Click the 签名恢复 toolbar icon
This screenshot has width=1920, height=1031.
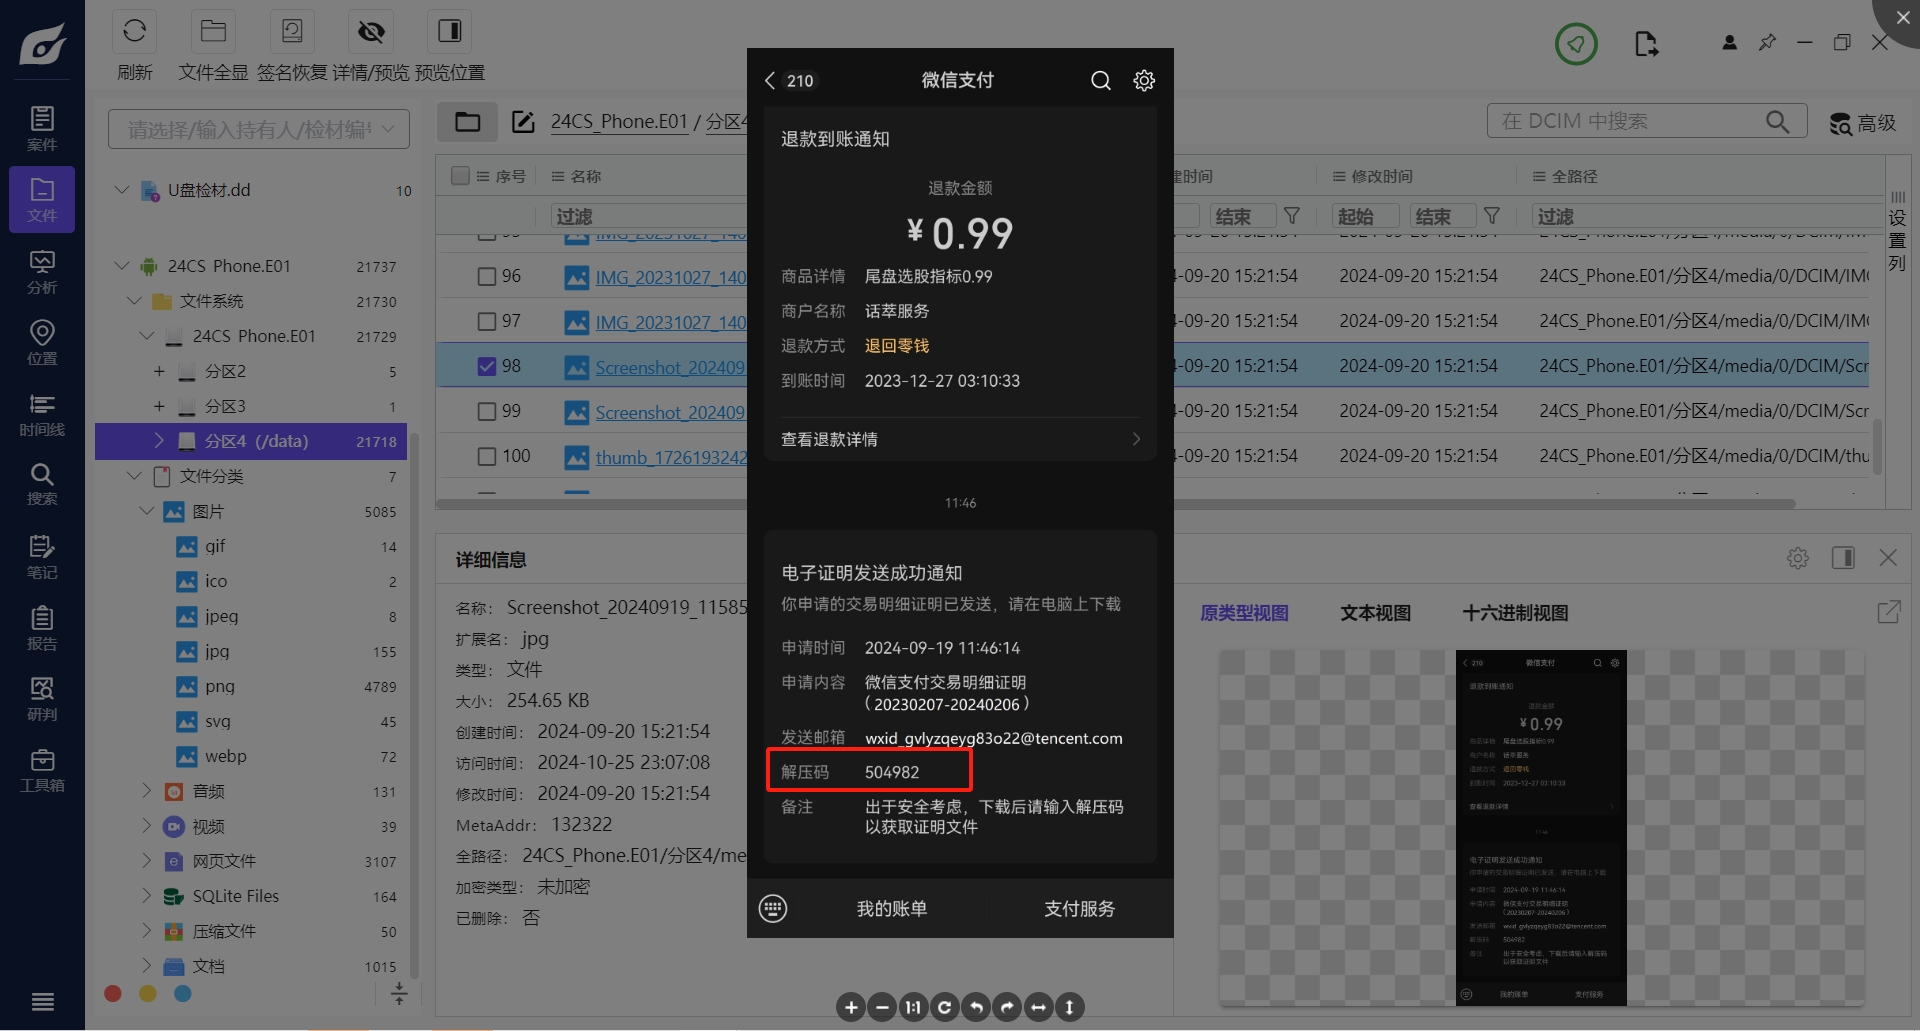coord(292,31)
